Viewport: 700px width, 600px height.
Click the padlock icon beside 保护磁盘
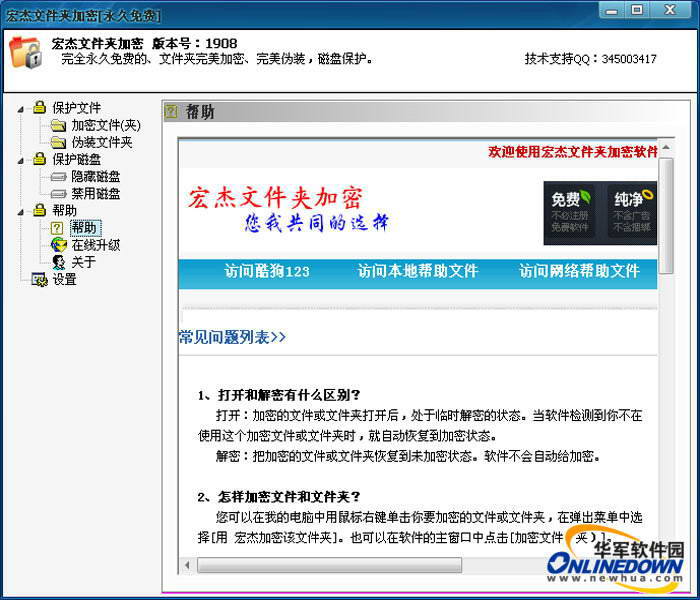point(39,159)
